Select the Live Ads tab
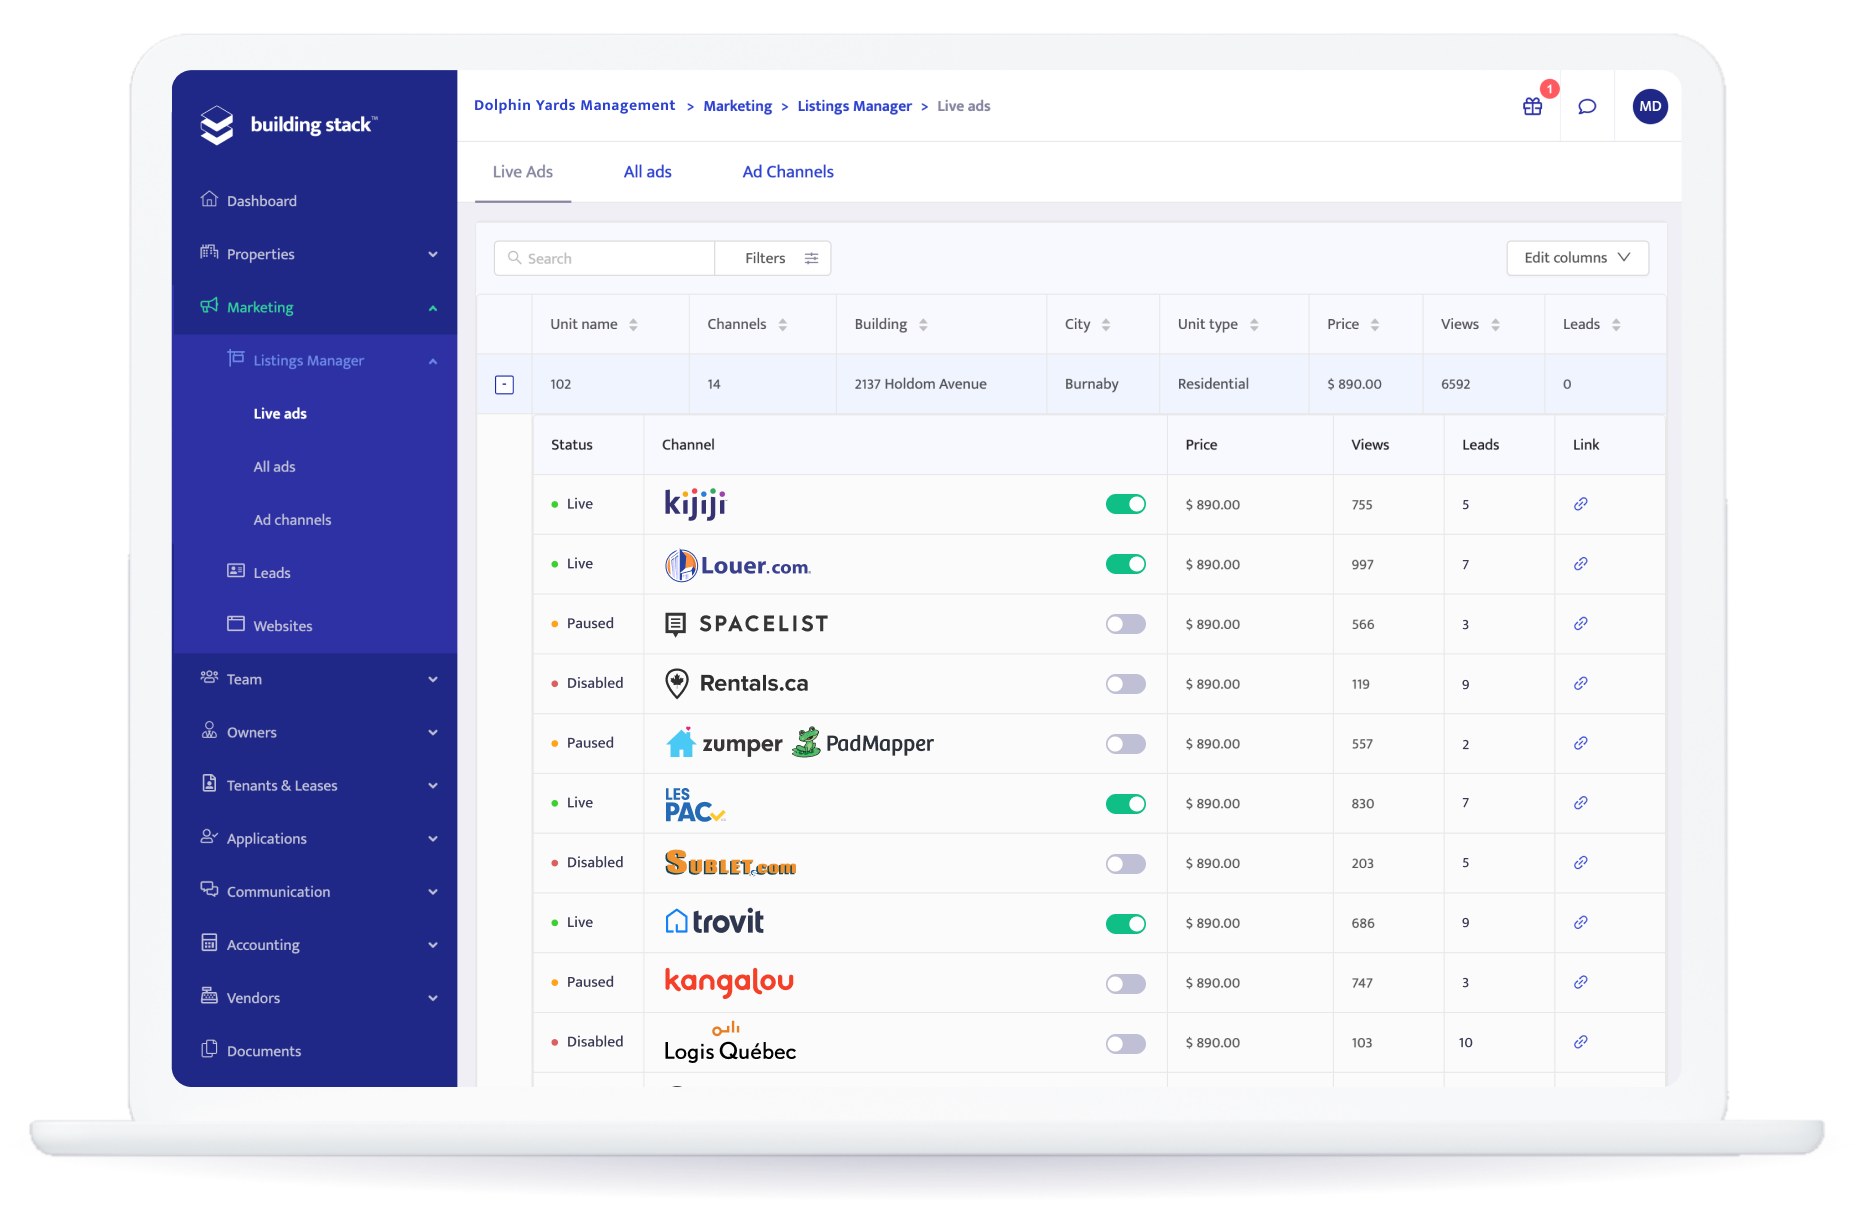1858x1205 pixels. click(523, 172)
